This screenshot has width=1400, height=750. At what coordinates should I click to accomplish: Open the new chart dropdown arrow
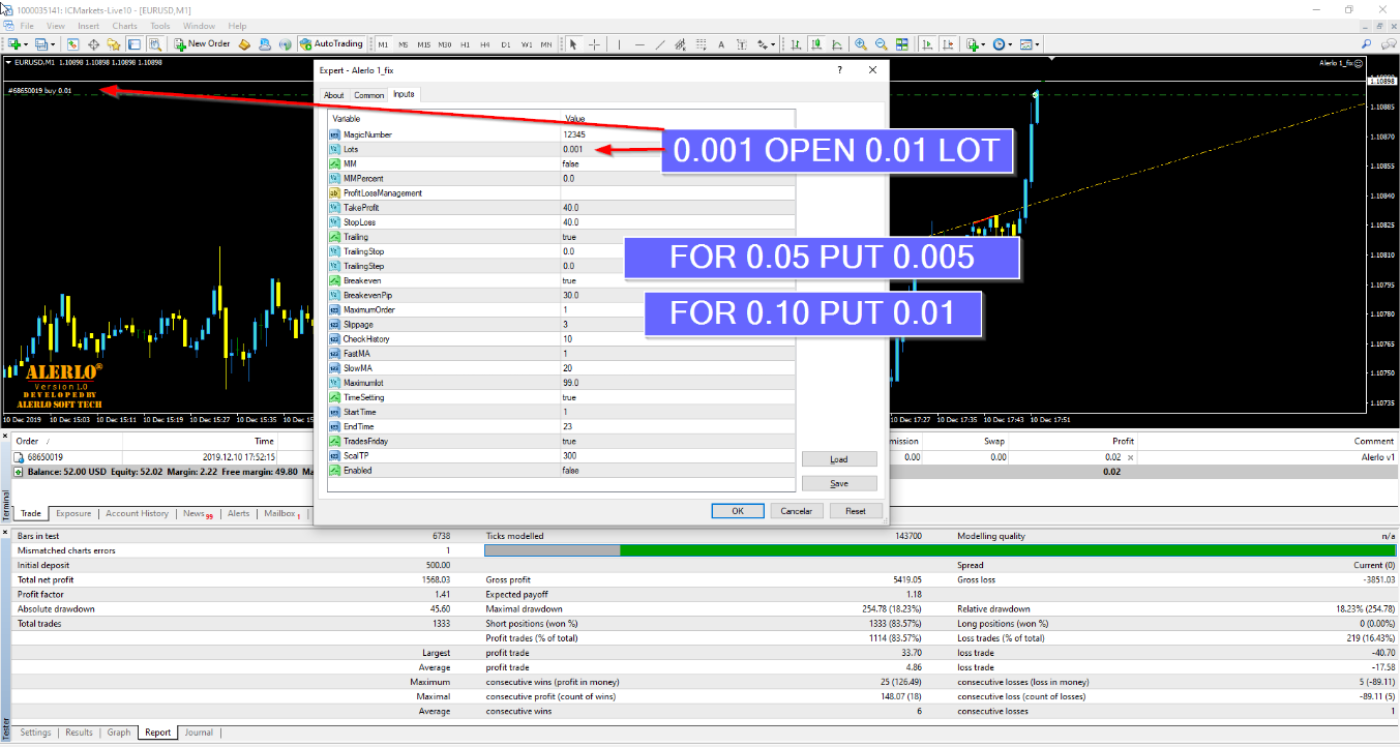pyautogui.click(x=27, y=44)
